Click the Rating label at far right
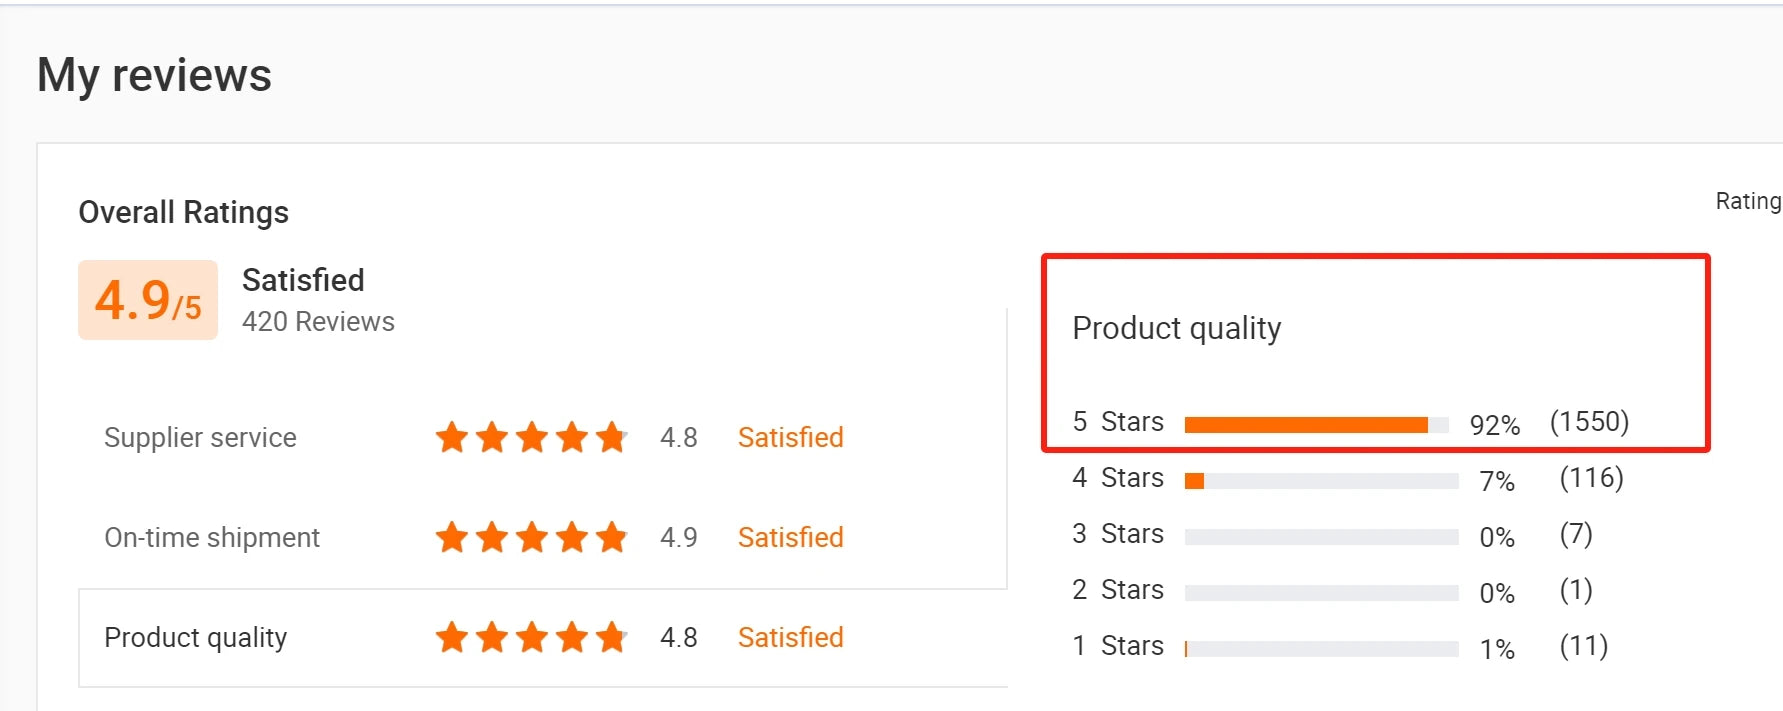The width and height of the screenshot is (1783, 711). [1748, 201]
